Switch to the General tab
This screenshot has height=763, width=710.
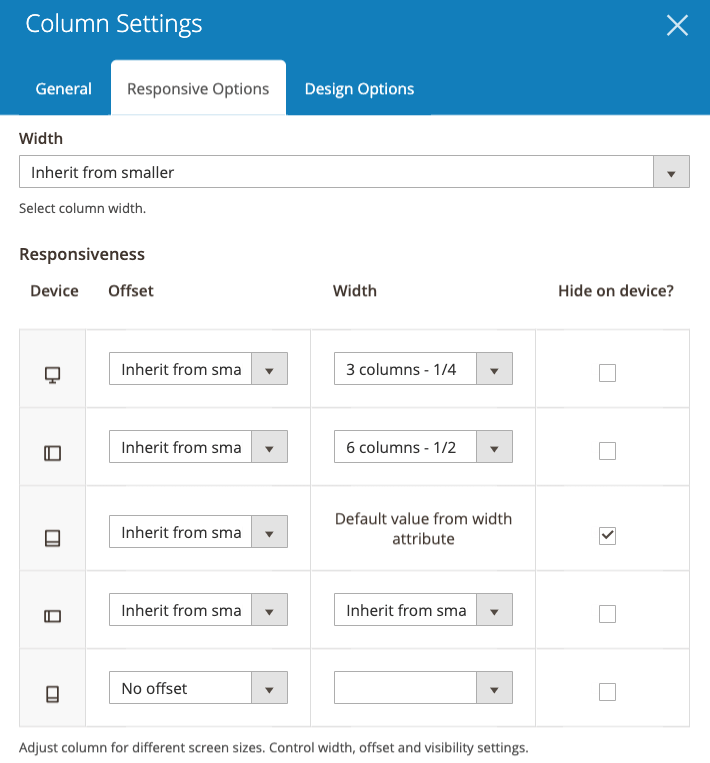pyautogui.click(x=64, y=89)
